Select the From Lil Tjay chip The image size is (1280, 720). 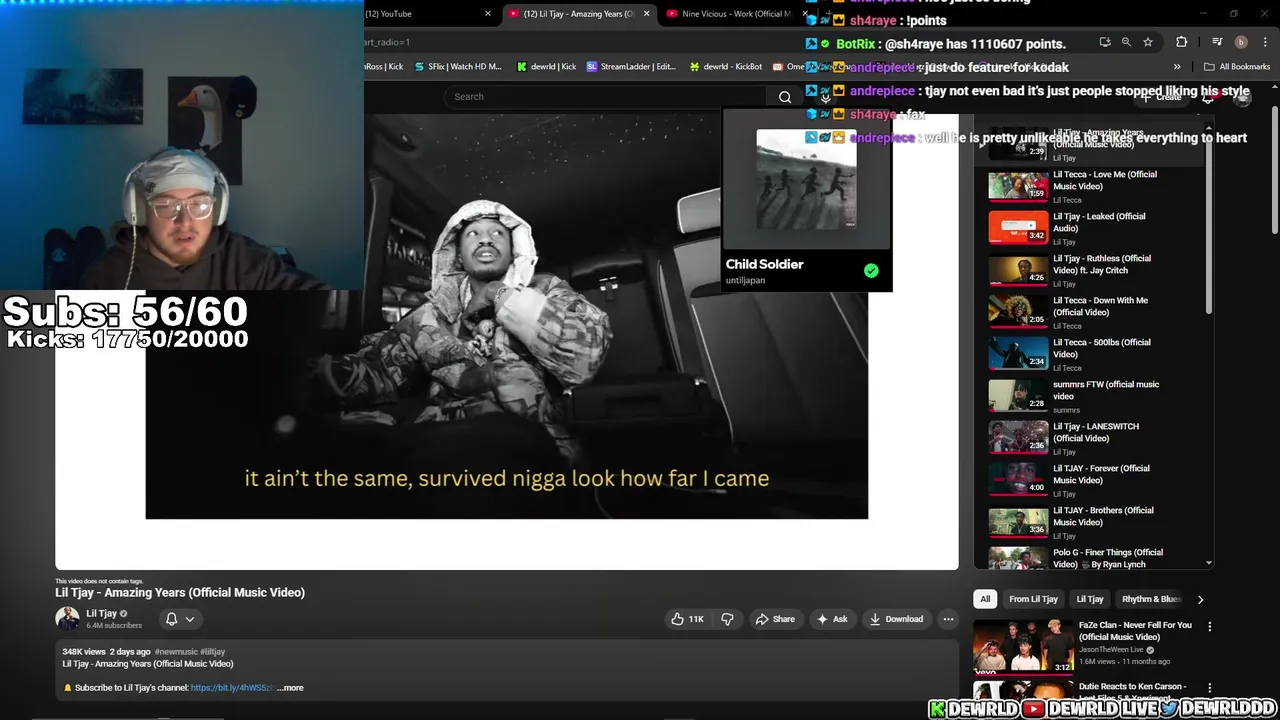point(1033,599)
